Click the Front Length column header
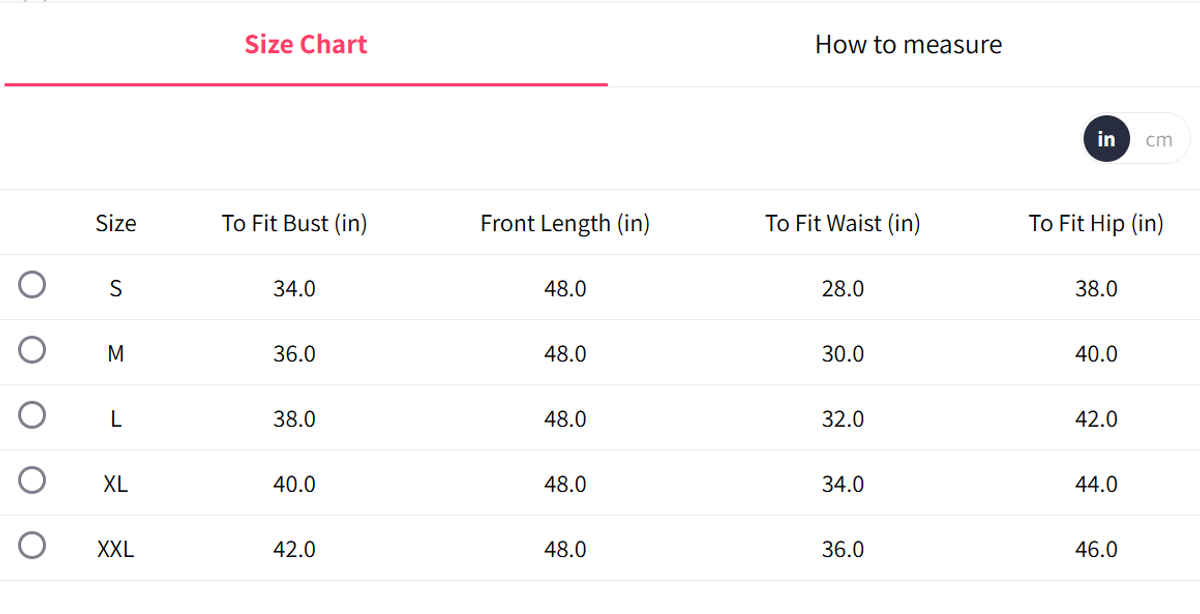The width and height of the screenshot is (1200, 614). point(565,223)
